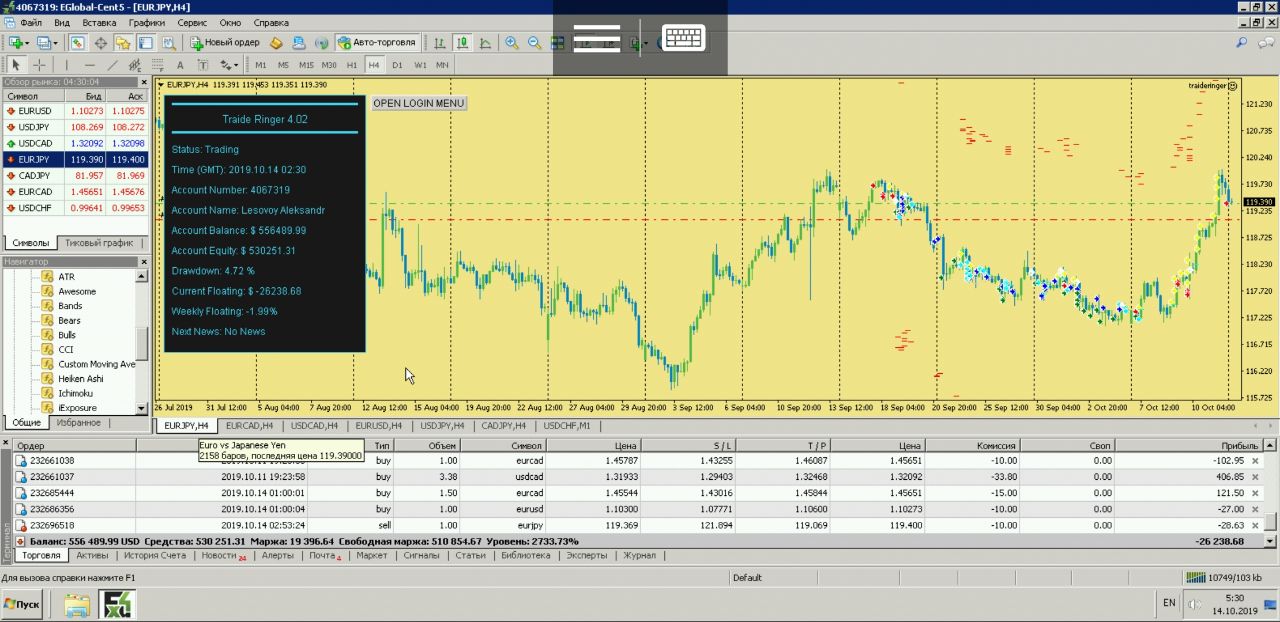The image size is (1280, 622).
Task: Select the cursor arrow tool
Action: tap(16, 65)
